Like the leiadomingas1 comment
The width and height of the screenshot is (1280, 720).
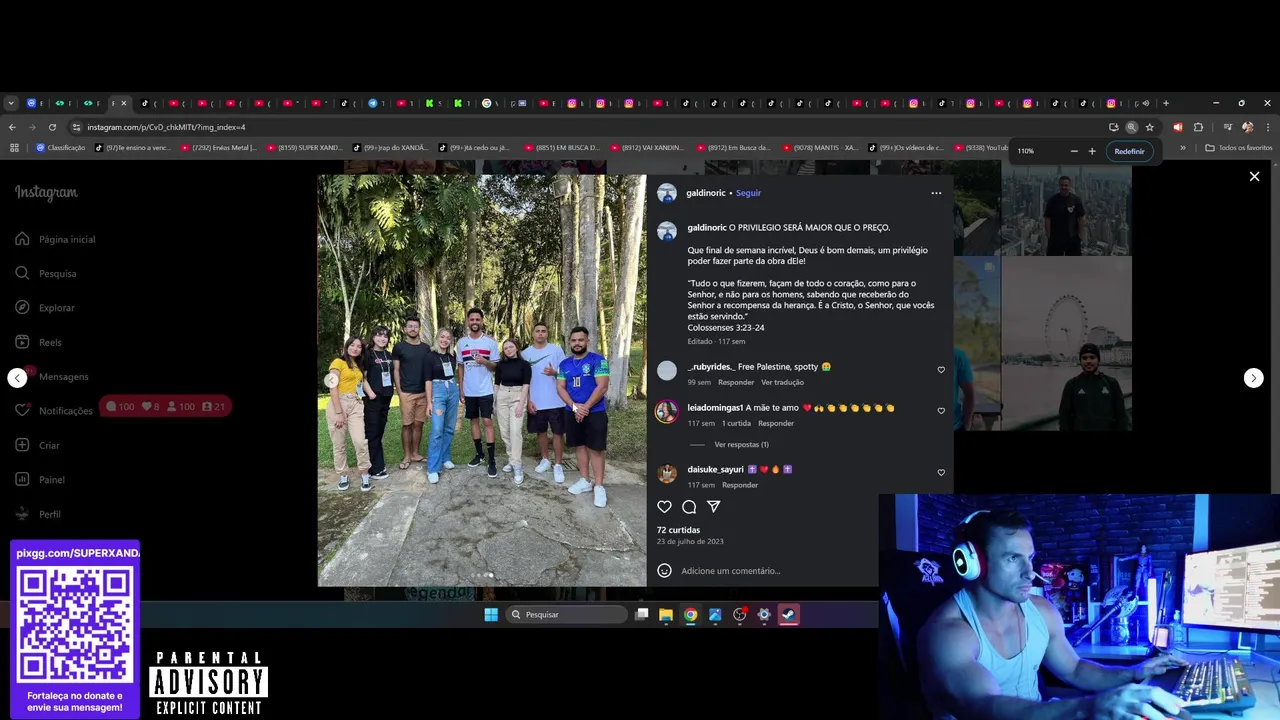tap(941, 411)
